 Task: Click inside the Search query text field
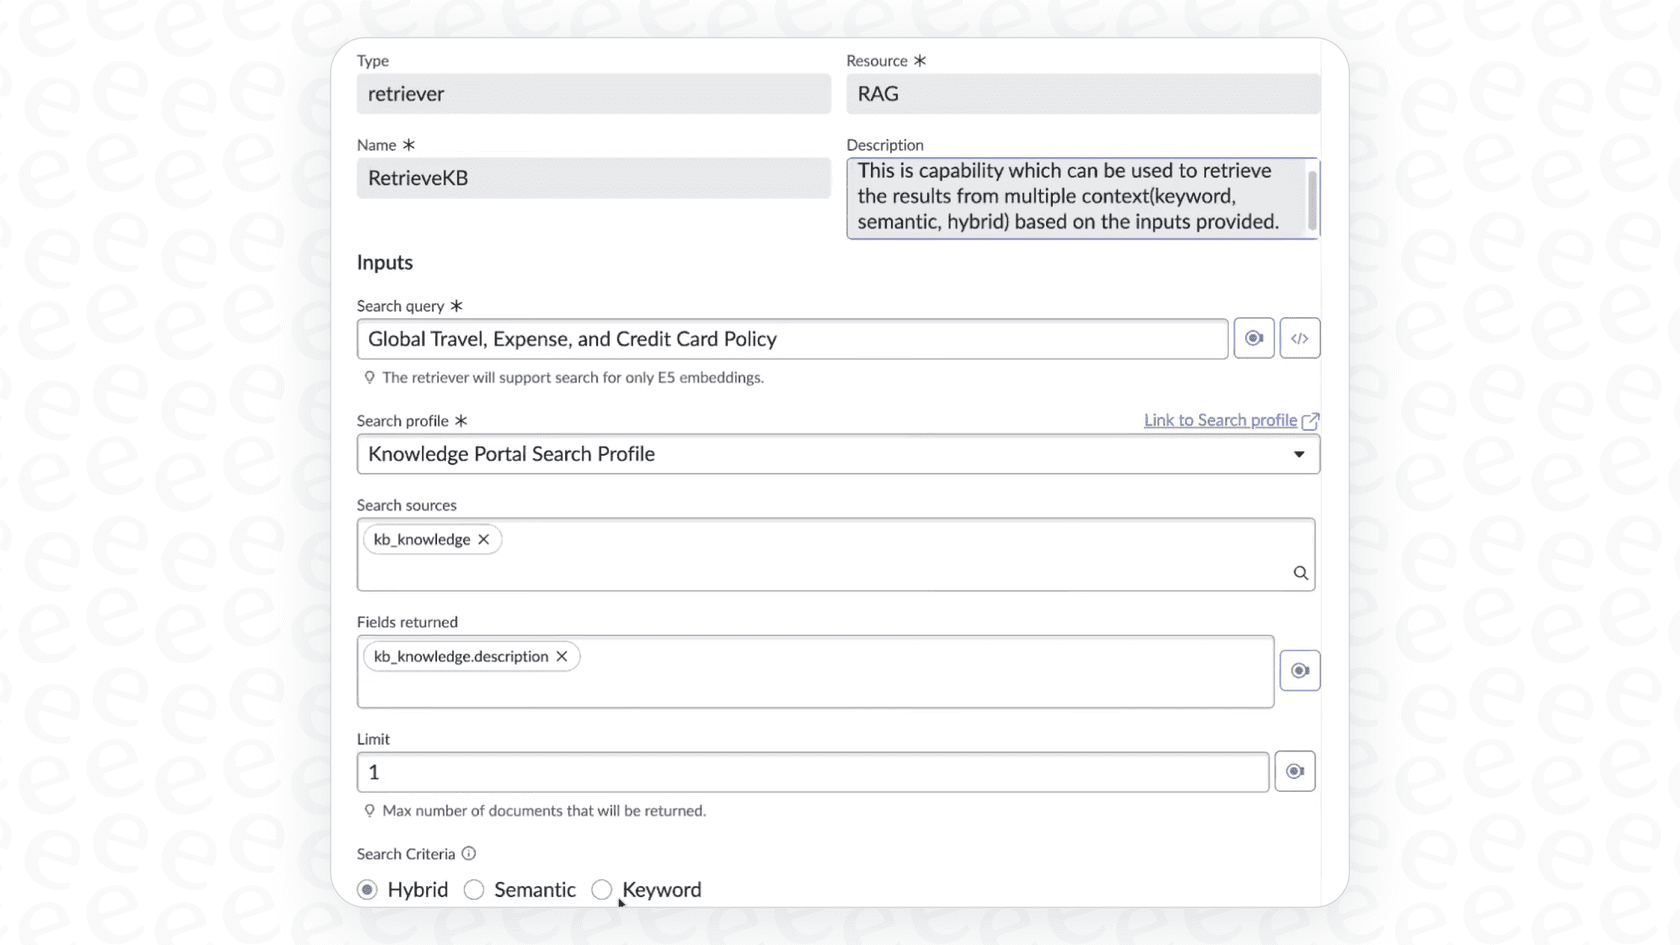pyautogui.click(x=790, y=339)
